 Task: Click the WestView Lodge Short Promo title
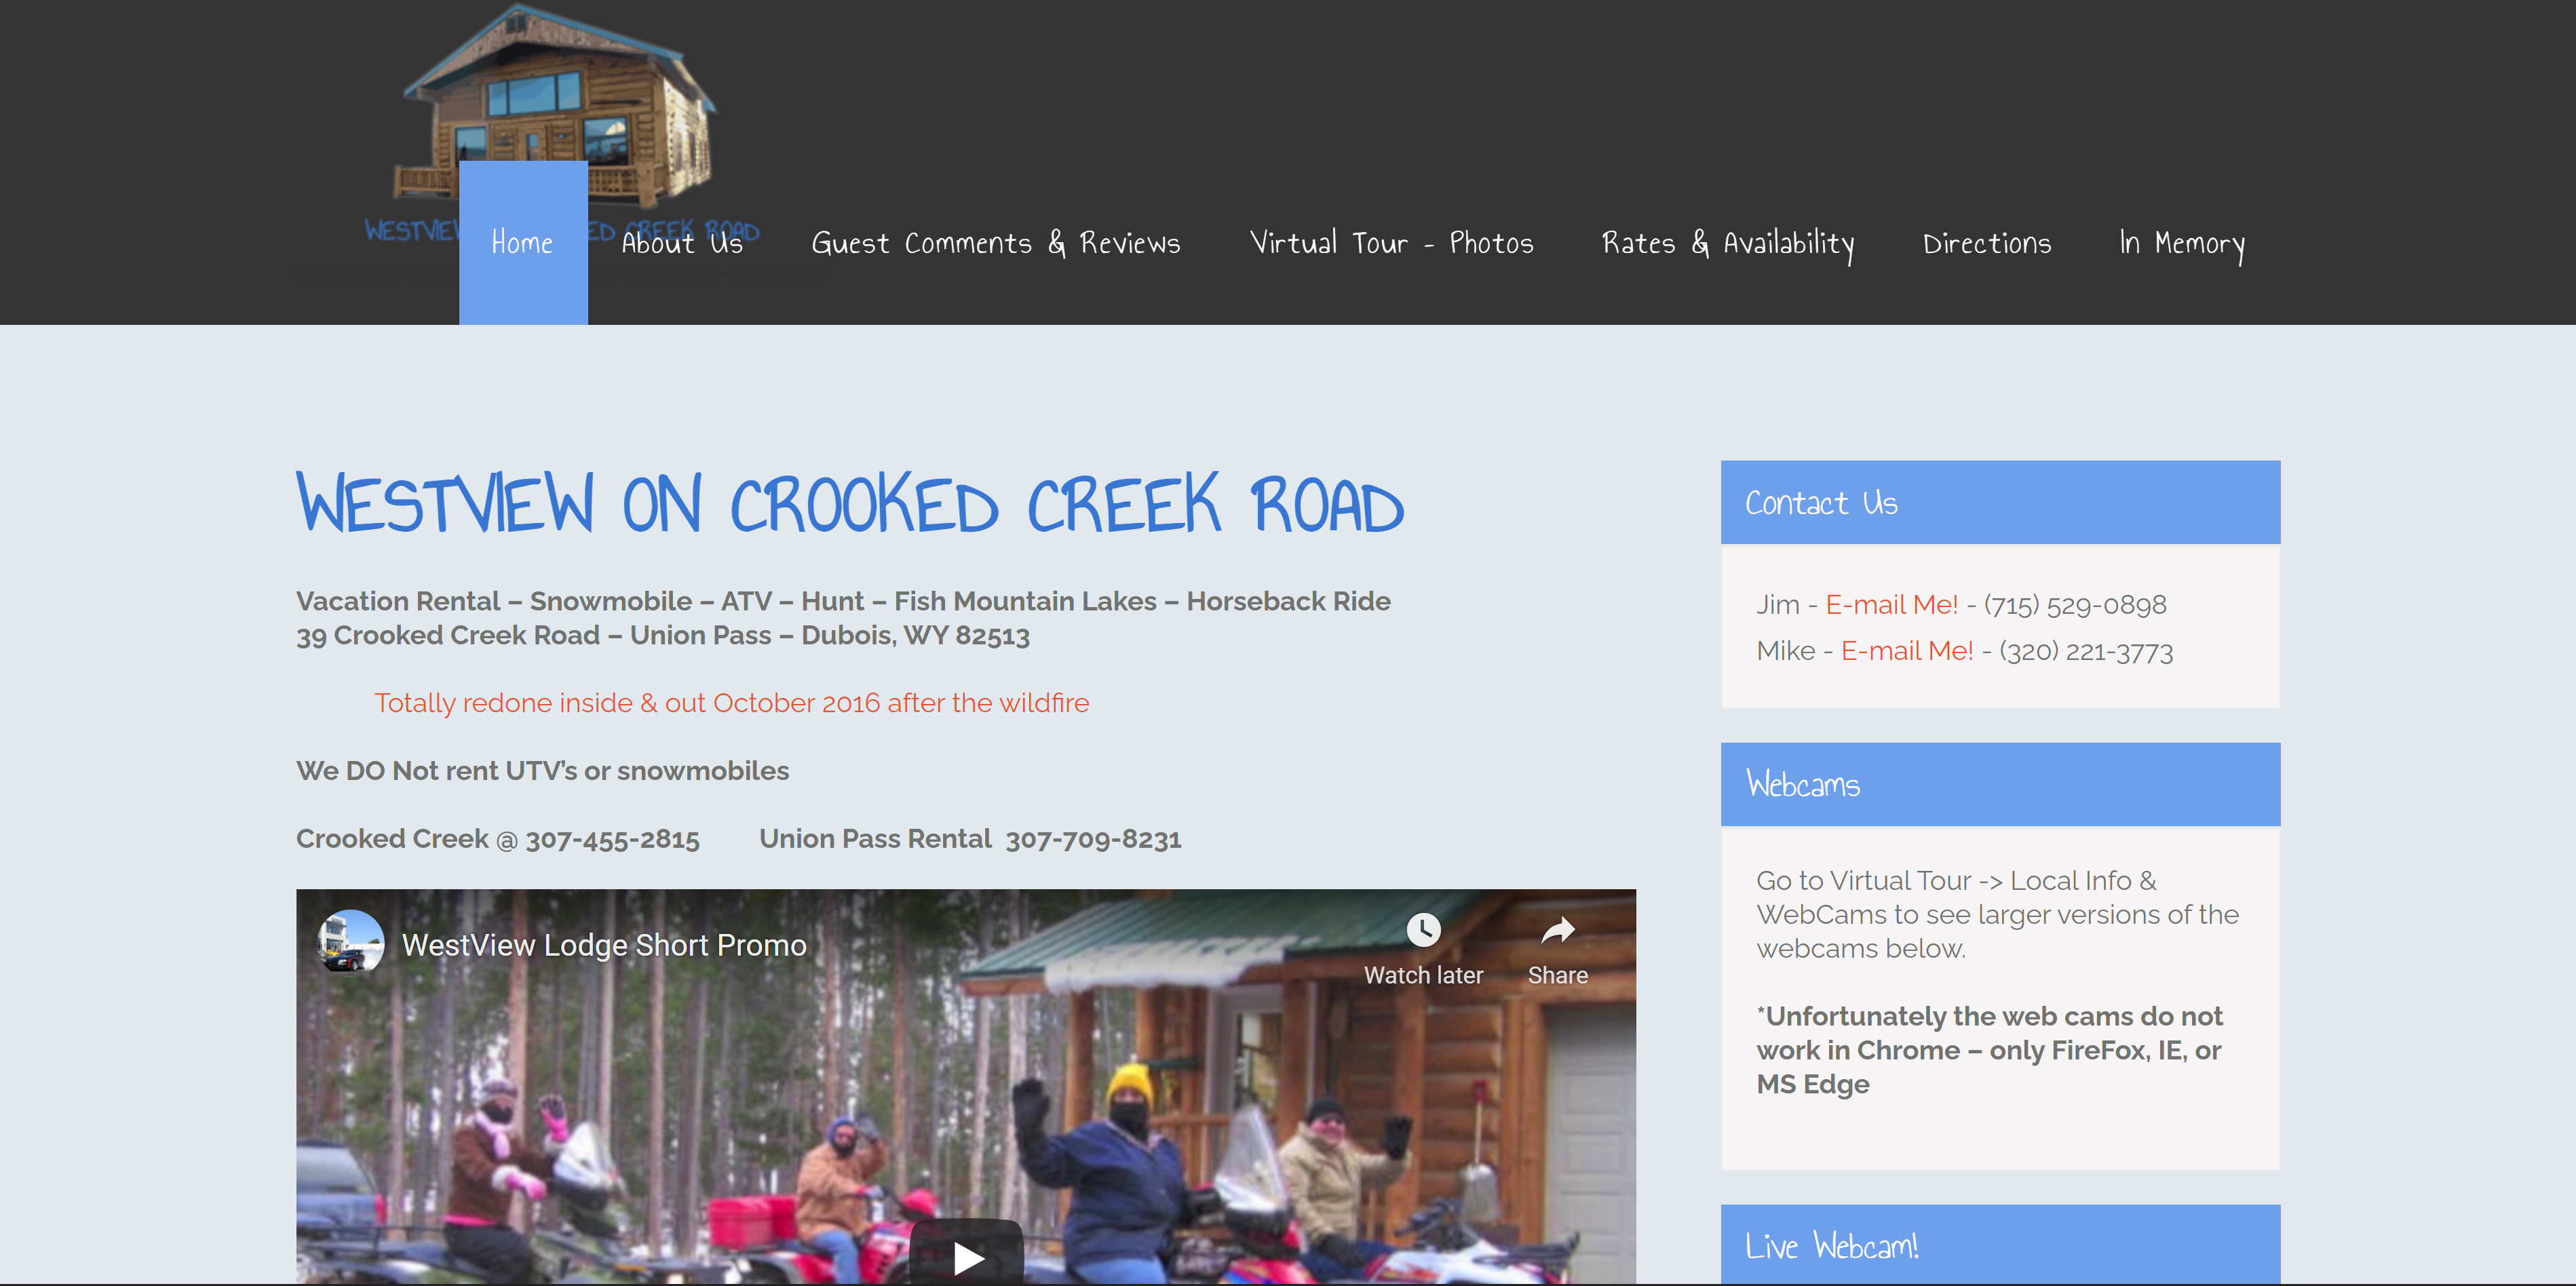[604, 945]
